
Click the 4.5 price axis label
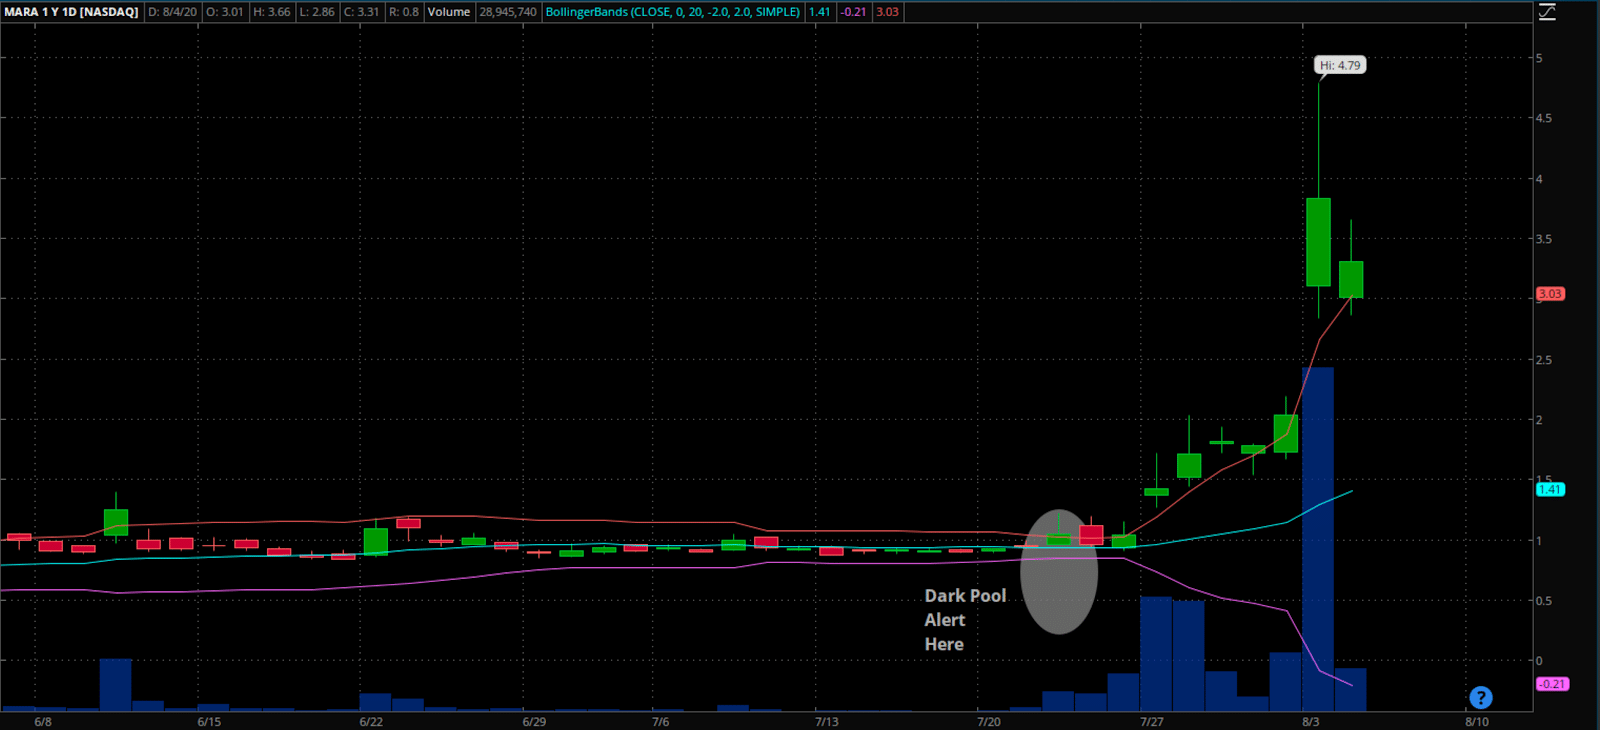pos(1544,118)
